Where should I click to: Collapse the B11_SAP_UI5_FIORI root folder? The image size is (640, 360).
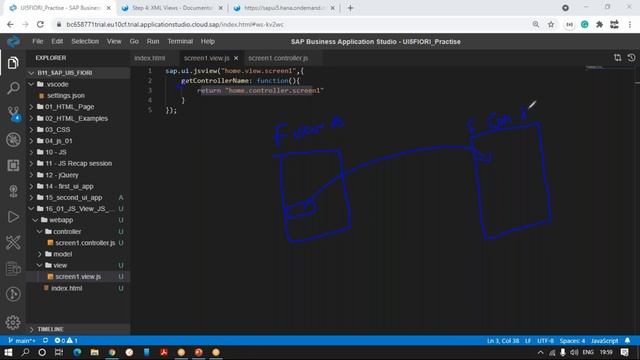31,73
